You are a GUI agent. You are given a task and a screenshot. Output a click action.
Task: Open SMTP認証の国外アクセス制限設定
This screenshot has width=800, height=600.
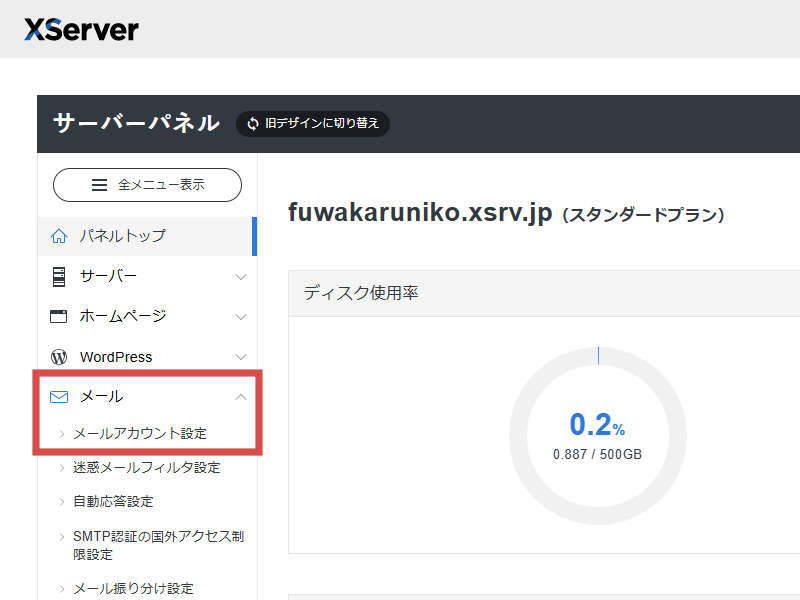coord(159,545)
